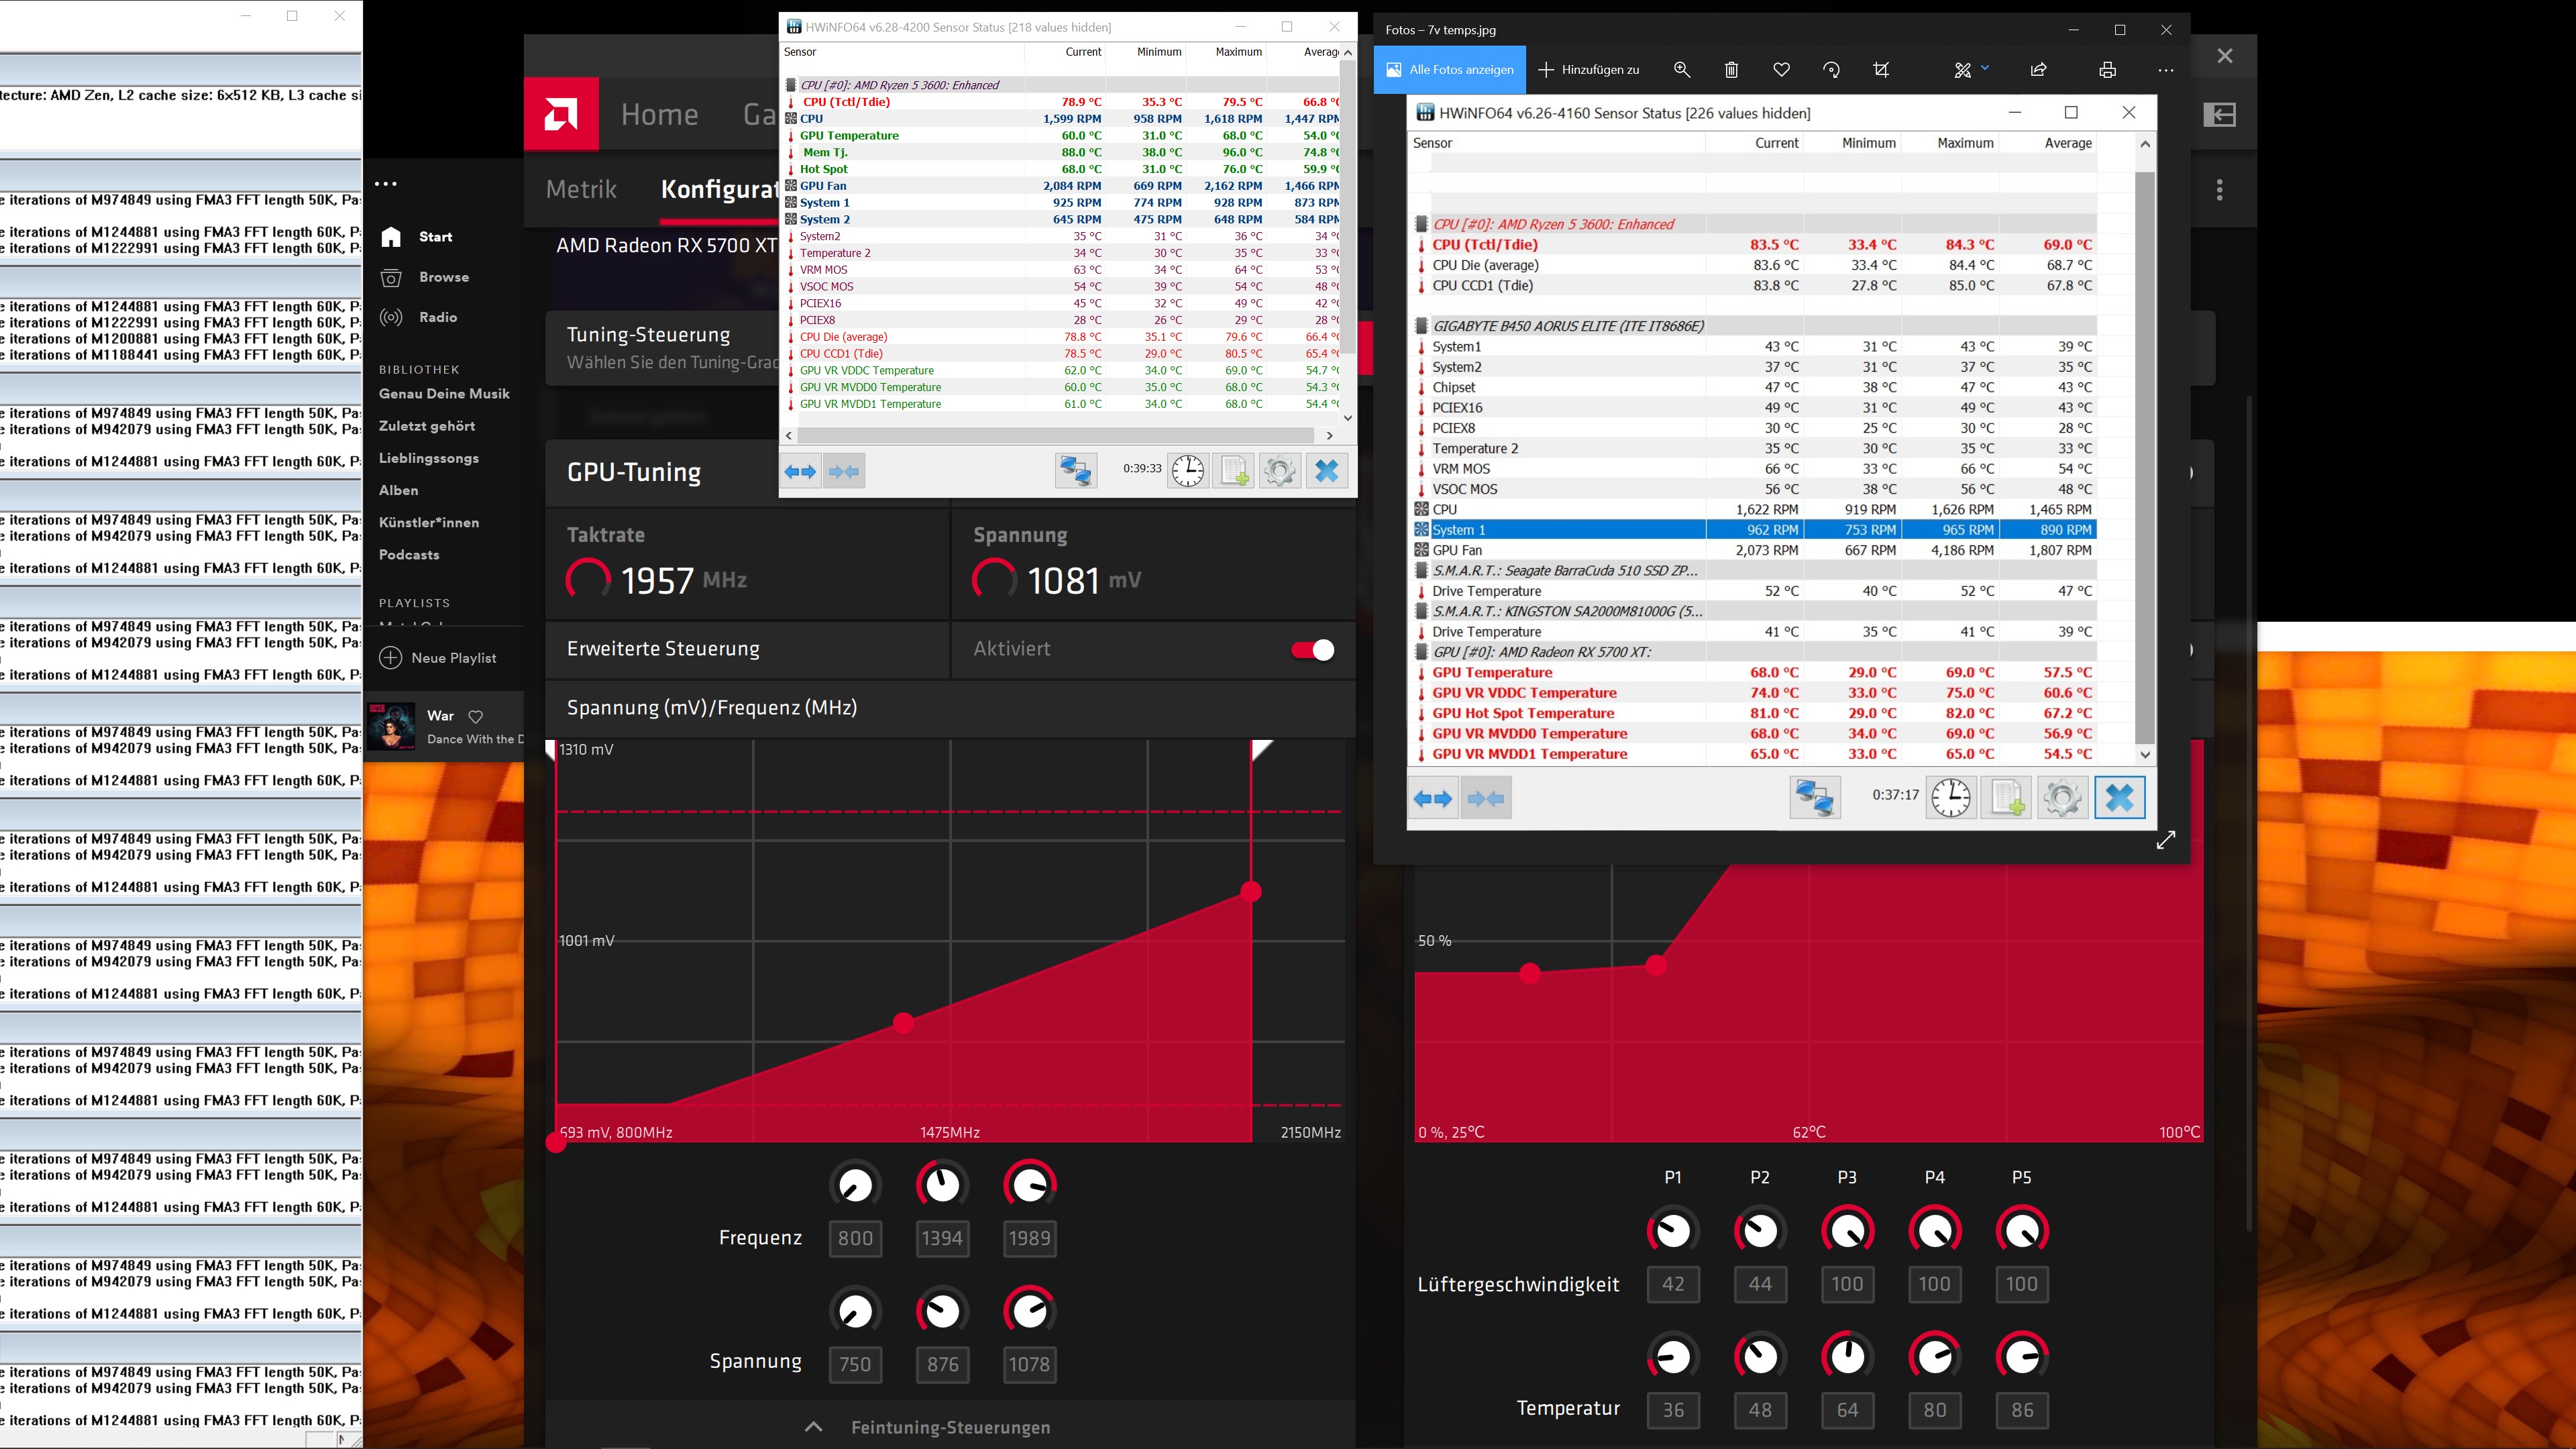Click the heart favorite icon in Fotos toolbar

coord(1781,70)
